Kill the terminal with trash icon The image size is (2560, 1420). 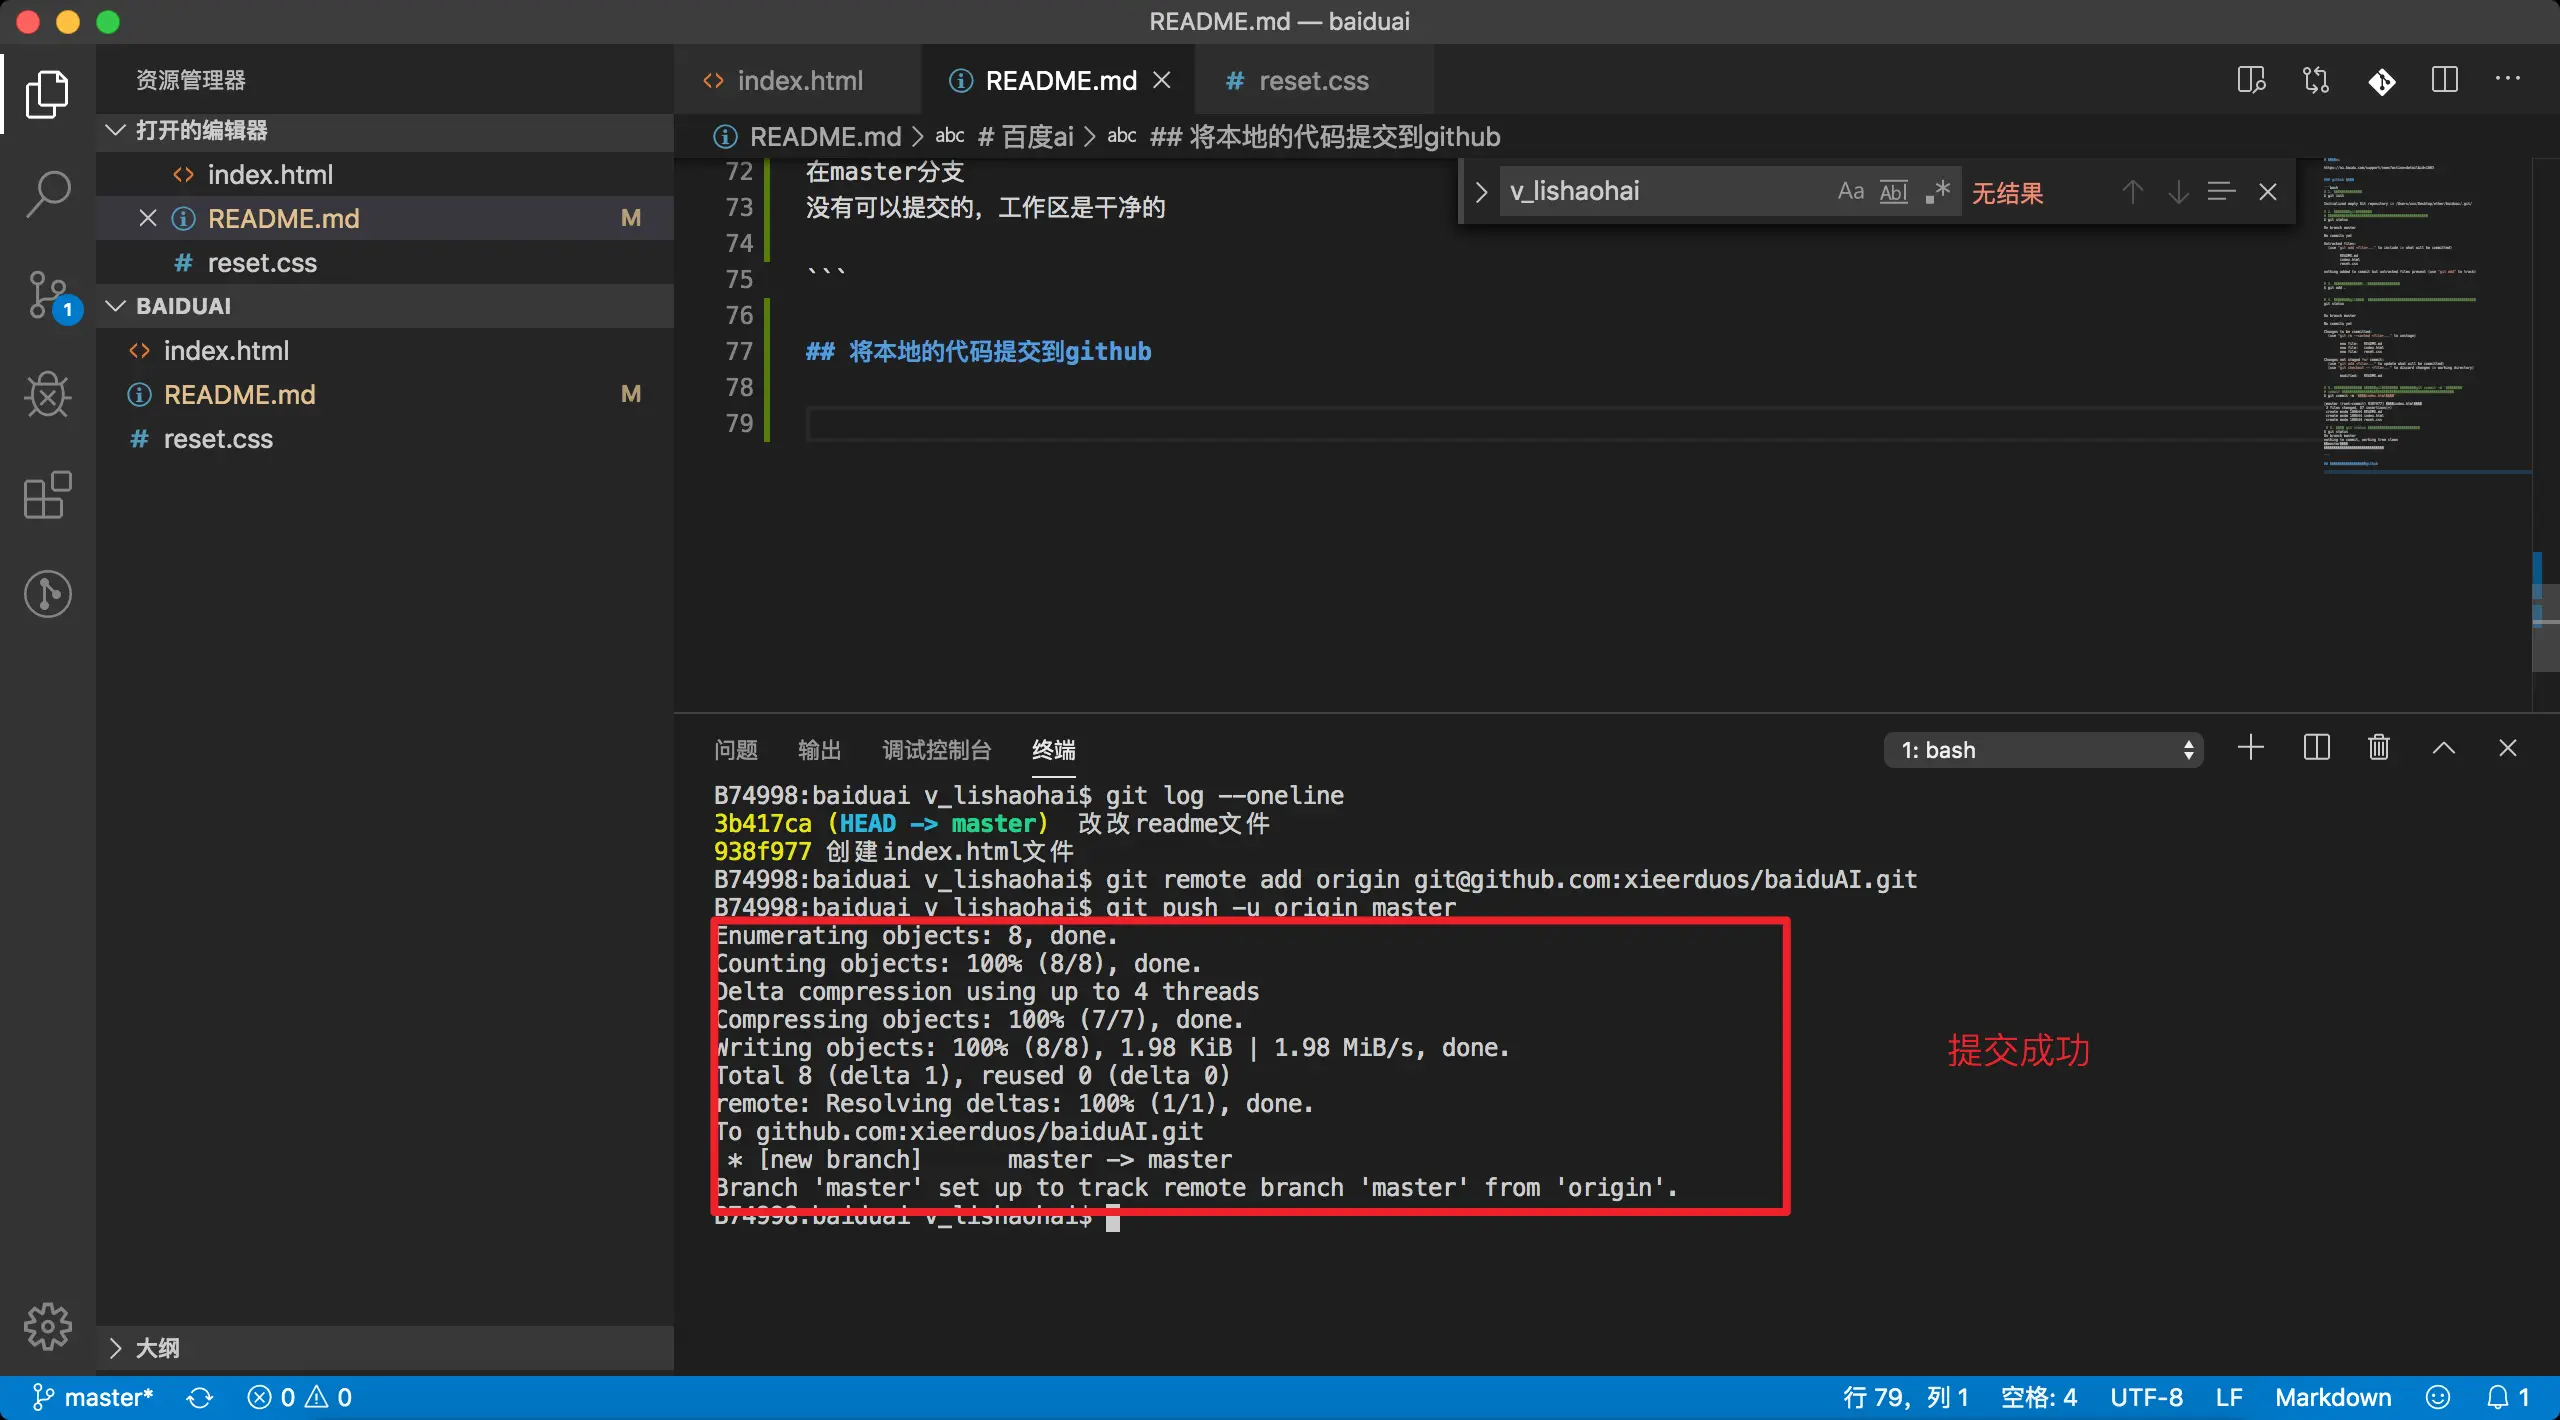(x=2379, y=748)
